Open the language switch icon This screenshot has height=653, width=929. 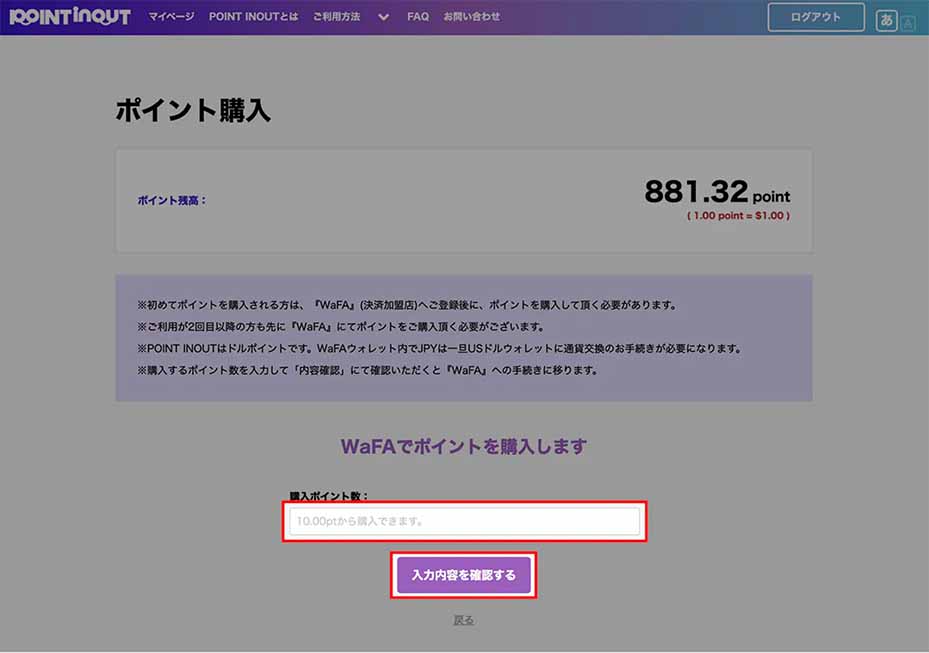(x=895, y=21)
